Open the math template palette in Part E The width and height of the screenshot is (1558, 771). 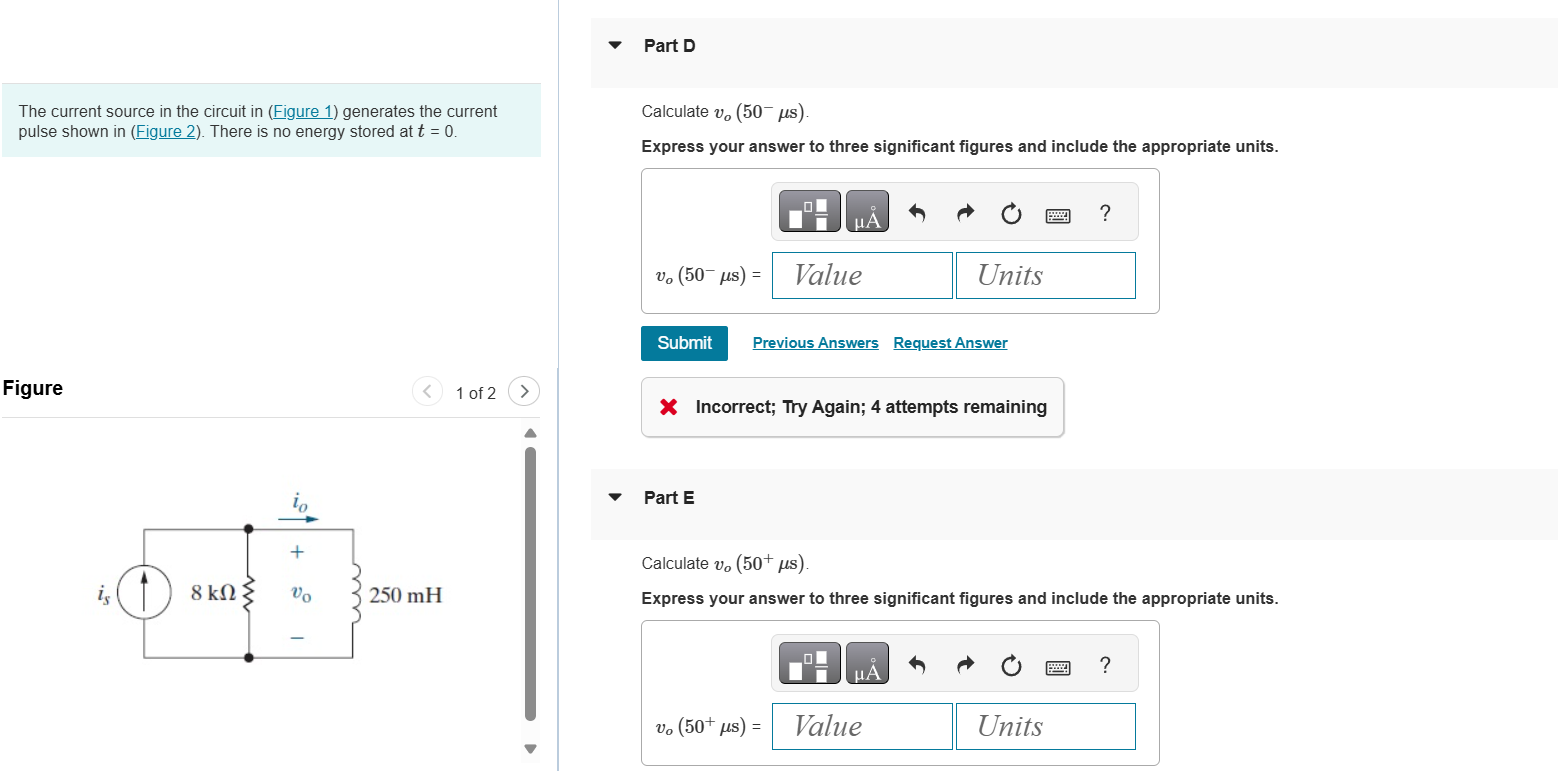(x=808, y=663)
